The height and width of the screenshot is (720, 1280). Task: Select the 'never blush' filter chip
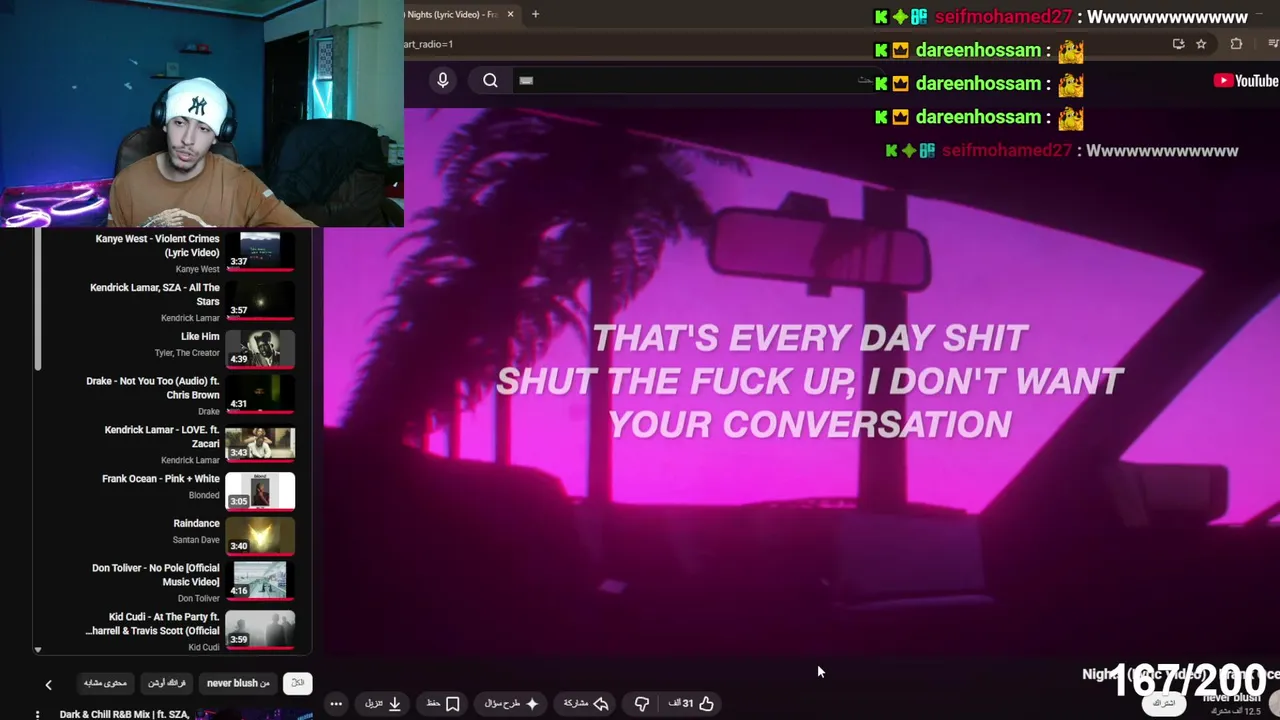point(238,683)
